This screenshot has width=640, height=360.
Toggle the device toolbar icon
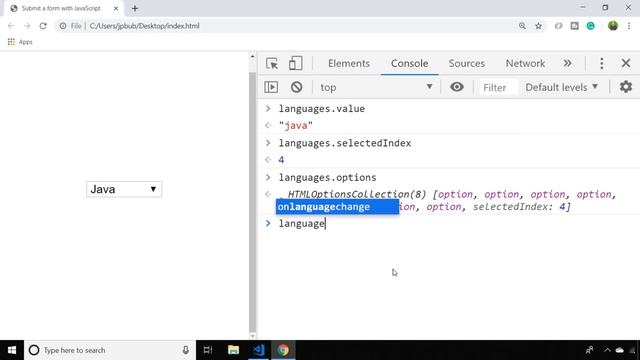(296, 63)
